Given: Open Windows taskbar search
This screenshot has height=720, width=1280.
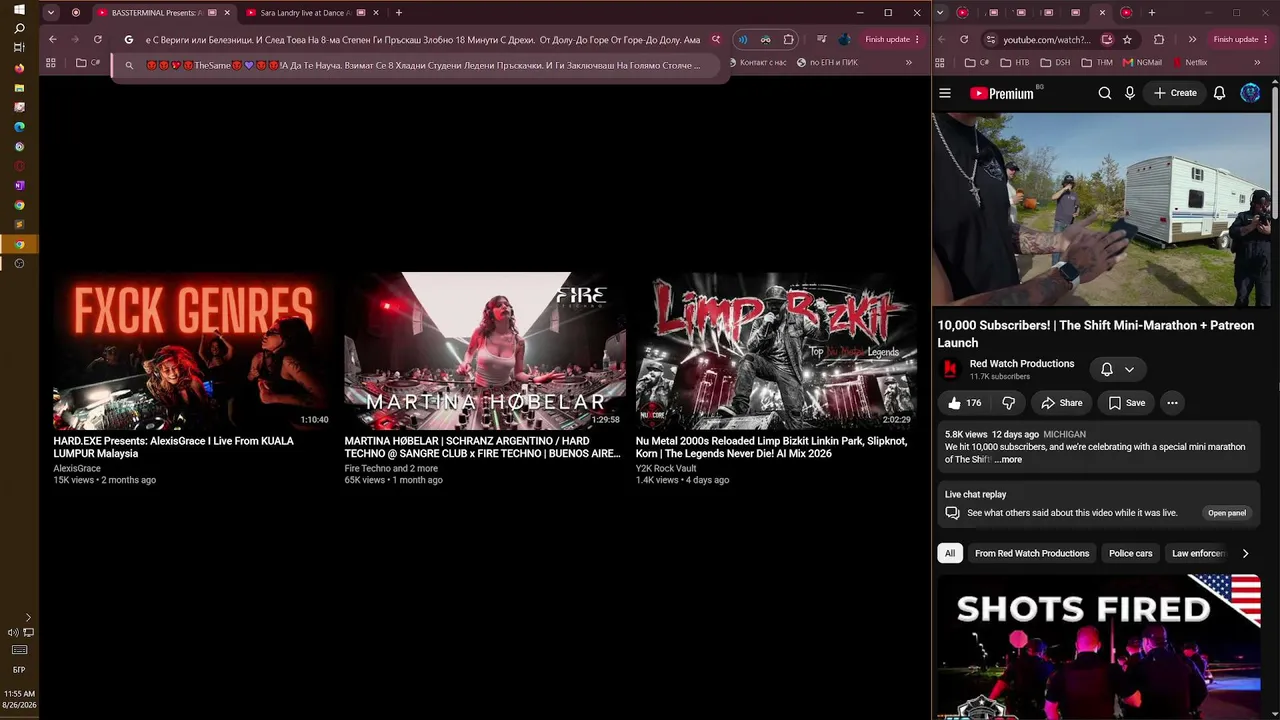Looking at the screenshot, I should [x=19, y=28].
